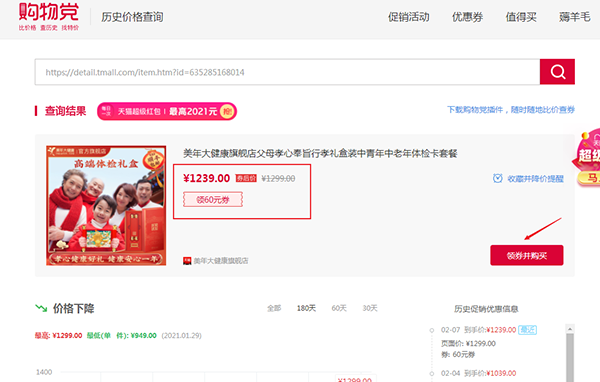Click the 页面价: ¥1299.00 line
The image size is (600, 382).
pyautogui.click(x=468, y=344)
